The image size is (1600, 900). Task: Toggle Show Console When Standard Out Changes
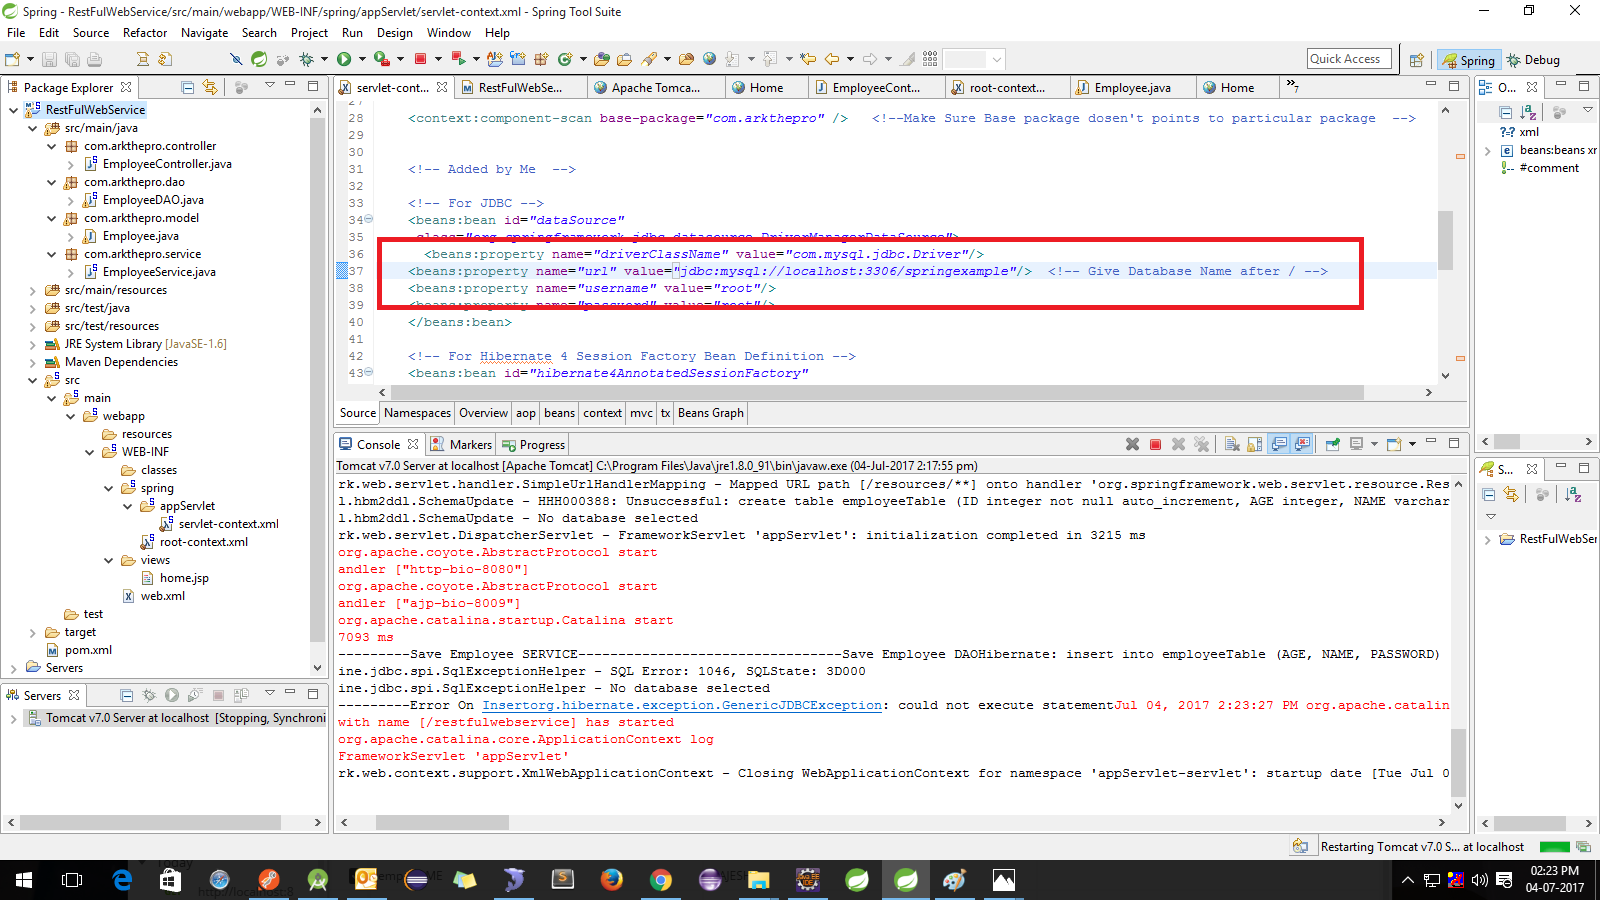click(x=1278, y=444)
